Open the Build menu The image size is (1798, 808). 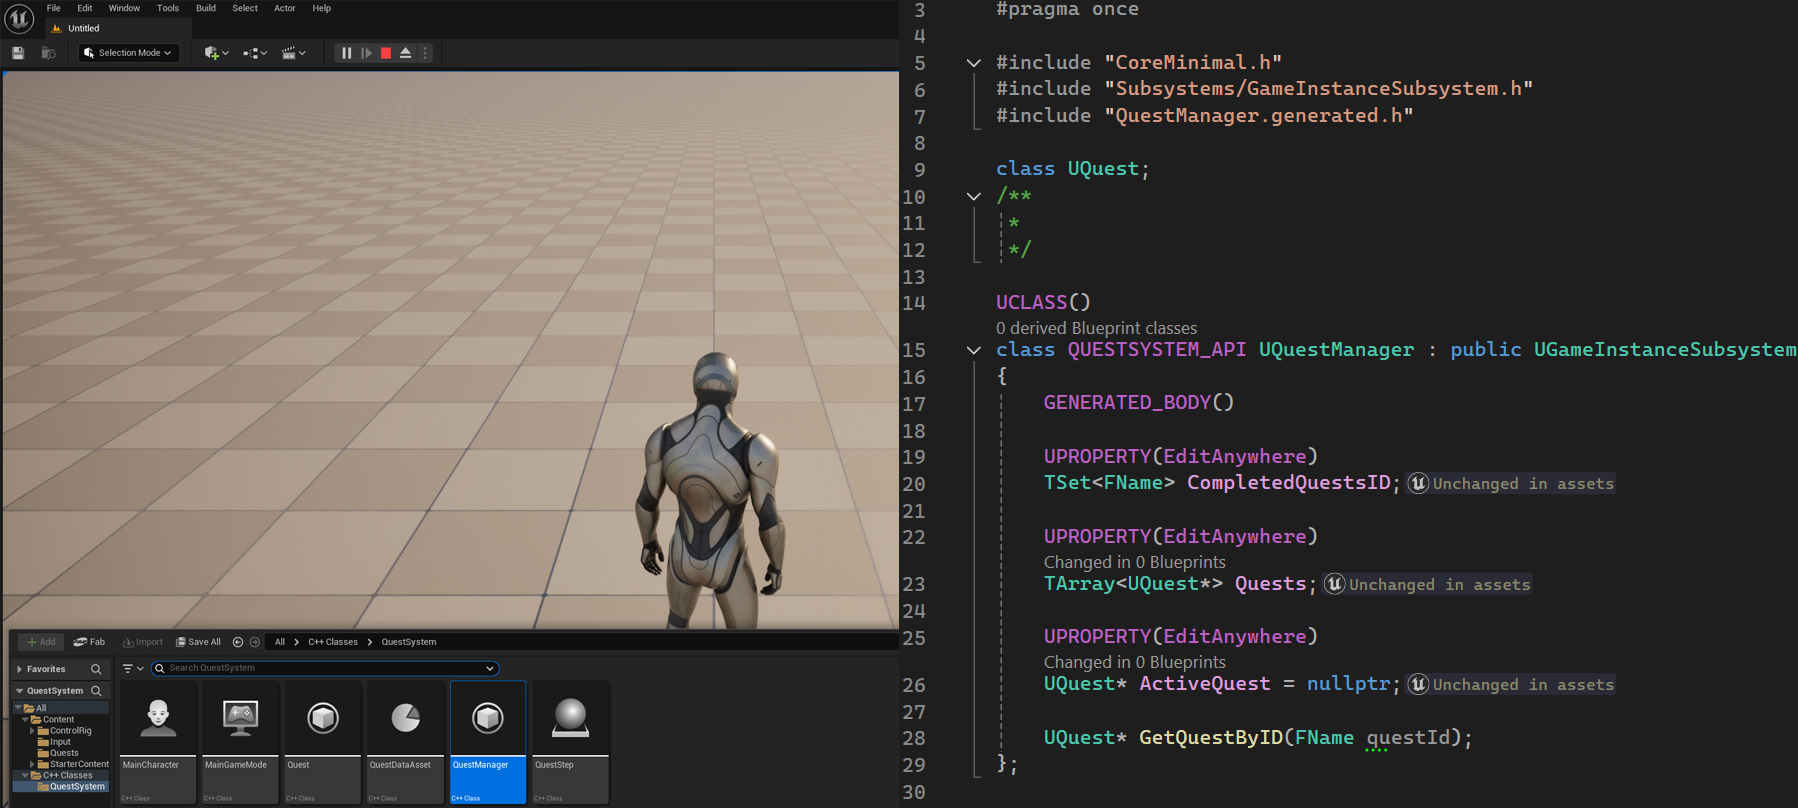click(205, 8)
